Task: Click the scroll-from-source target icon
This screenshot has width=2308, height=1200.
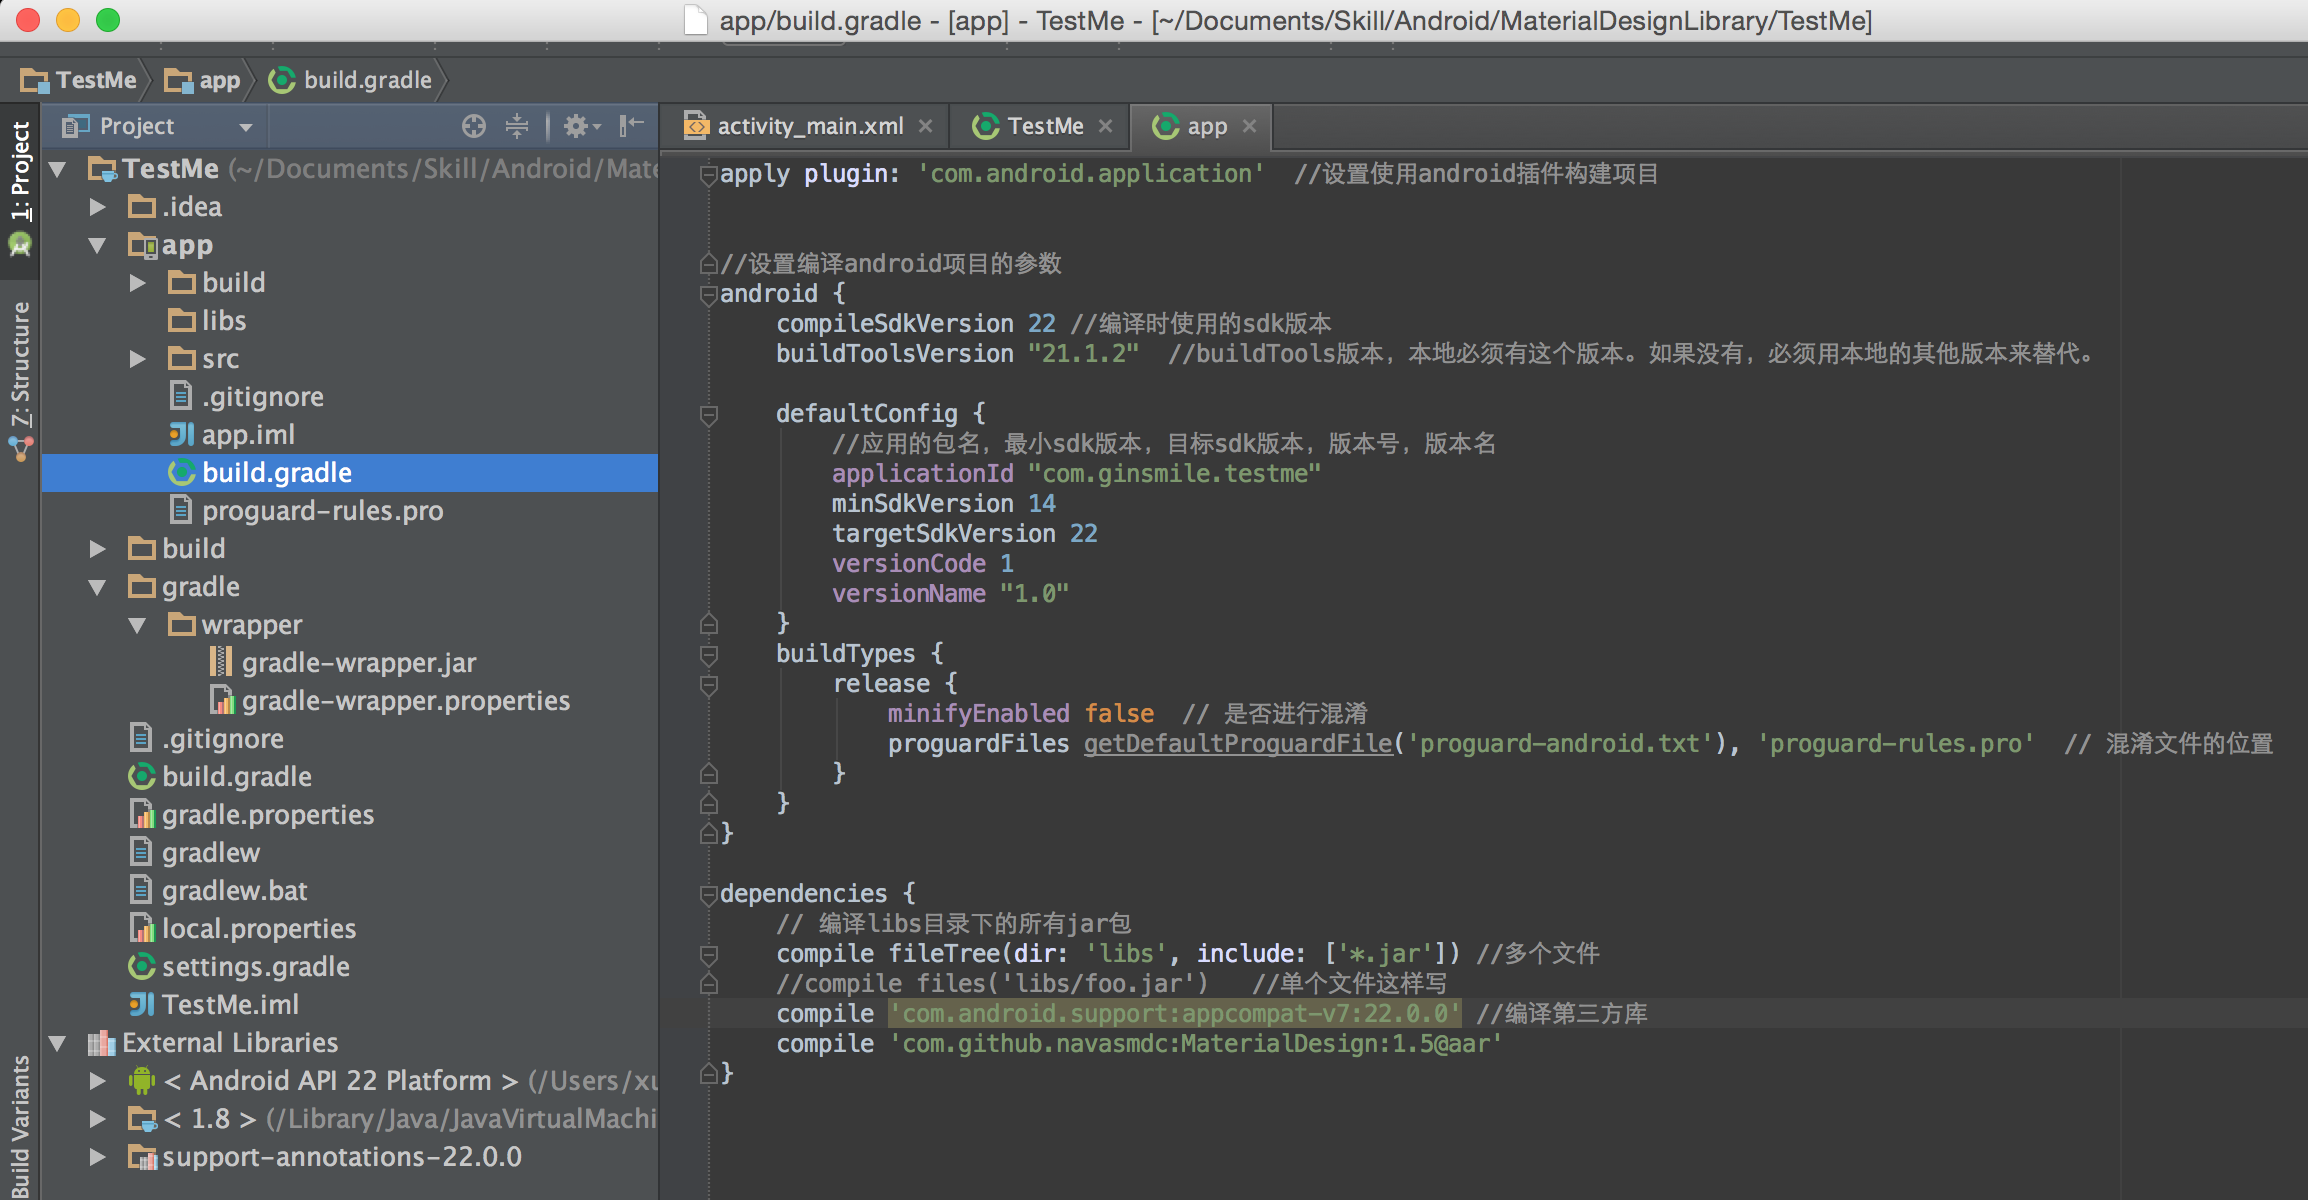Action: (474, 126)
